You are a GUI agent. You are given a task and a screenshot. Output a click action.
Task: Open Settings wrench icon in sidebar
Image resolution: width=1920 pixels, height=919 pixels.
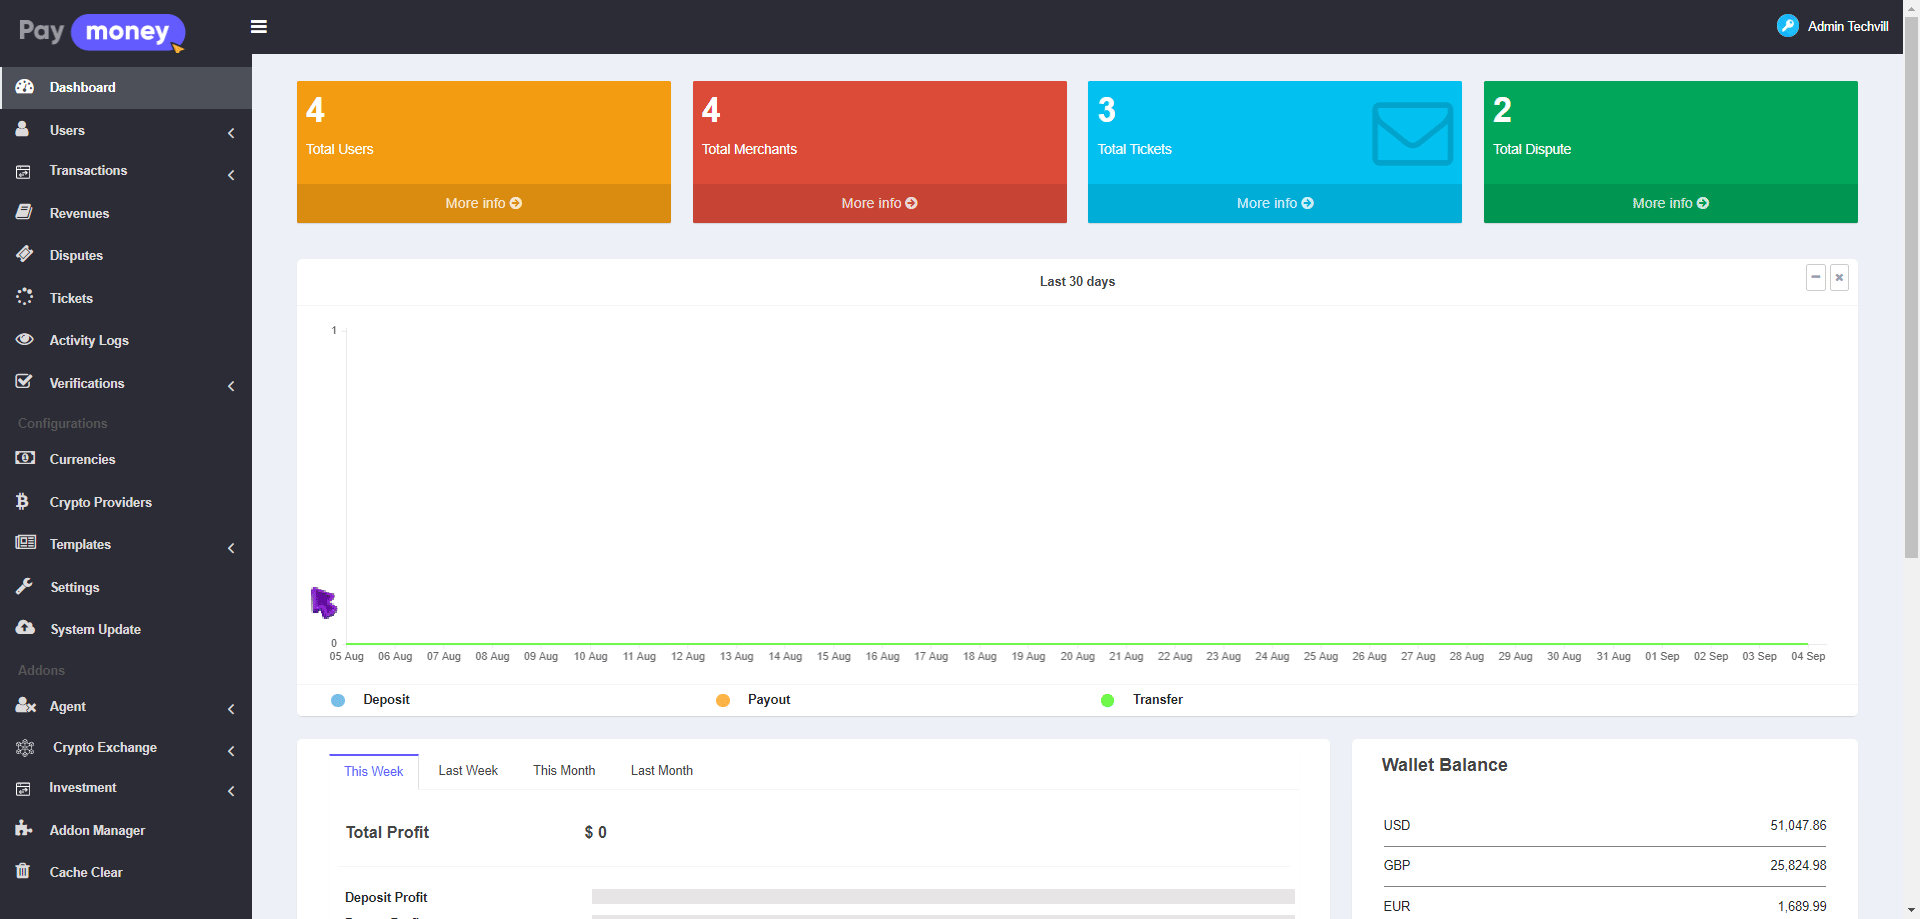point(25,586)
